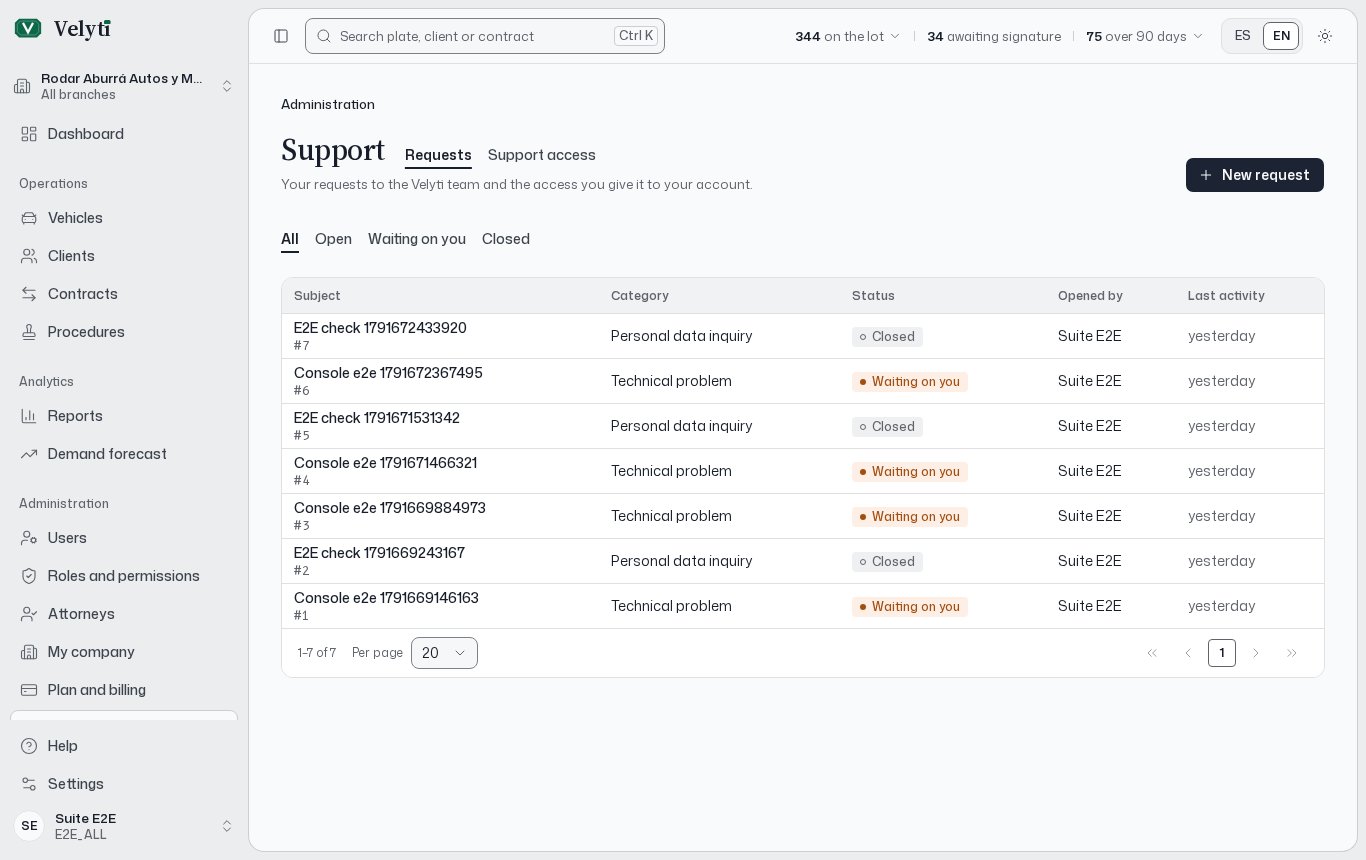Open Procedures in the sidebar
1366x860 pixels.
(x=124, y=332)
